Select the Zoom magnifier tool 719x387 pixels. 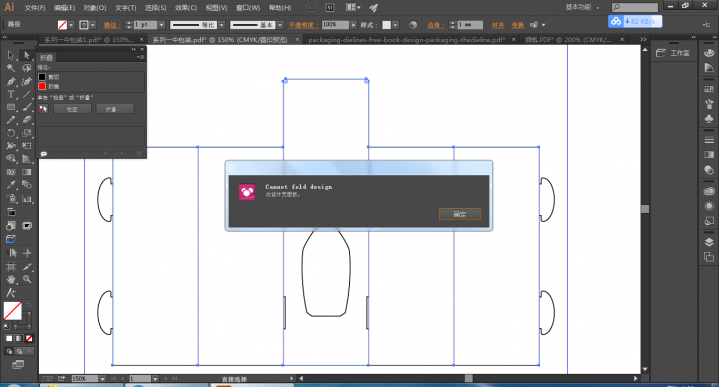[27, 279]
